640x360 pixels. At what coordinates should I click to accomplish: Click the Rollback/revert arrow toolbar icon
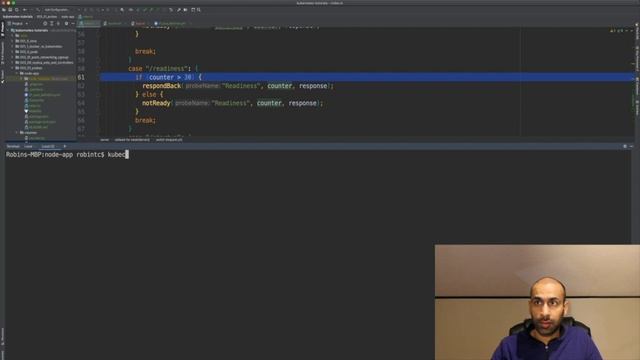[x=171, y=9]
